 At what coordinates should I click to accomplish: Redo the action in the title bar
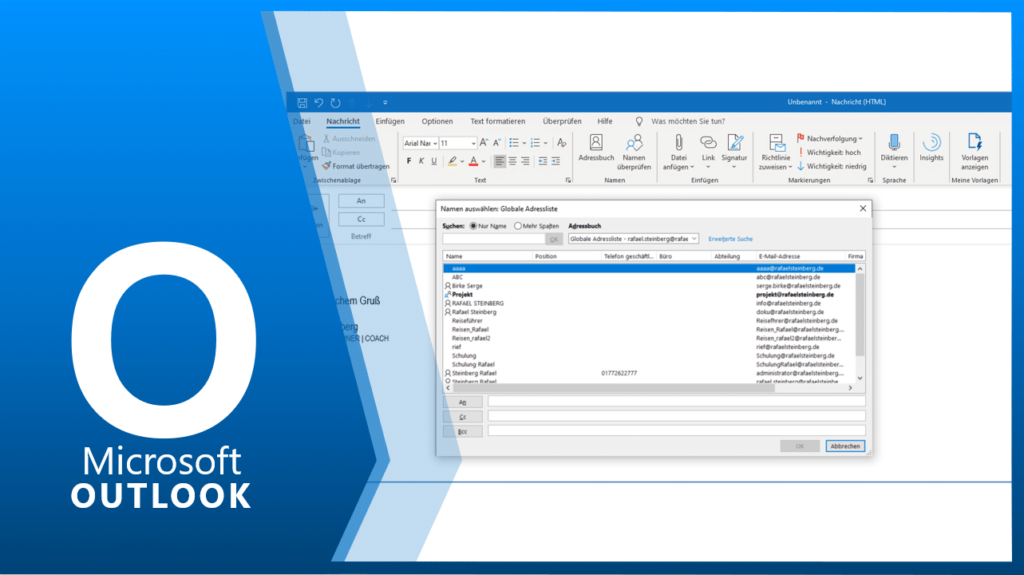click(x=335, y=103)
